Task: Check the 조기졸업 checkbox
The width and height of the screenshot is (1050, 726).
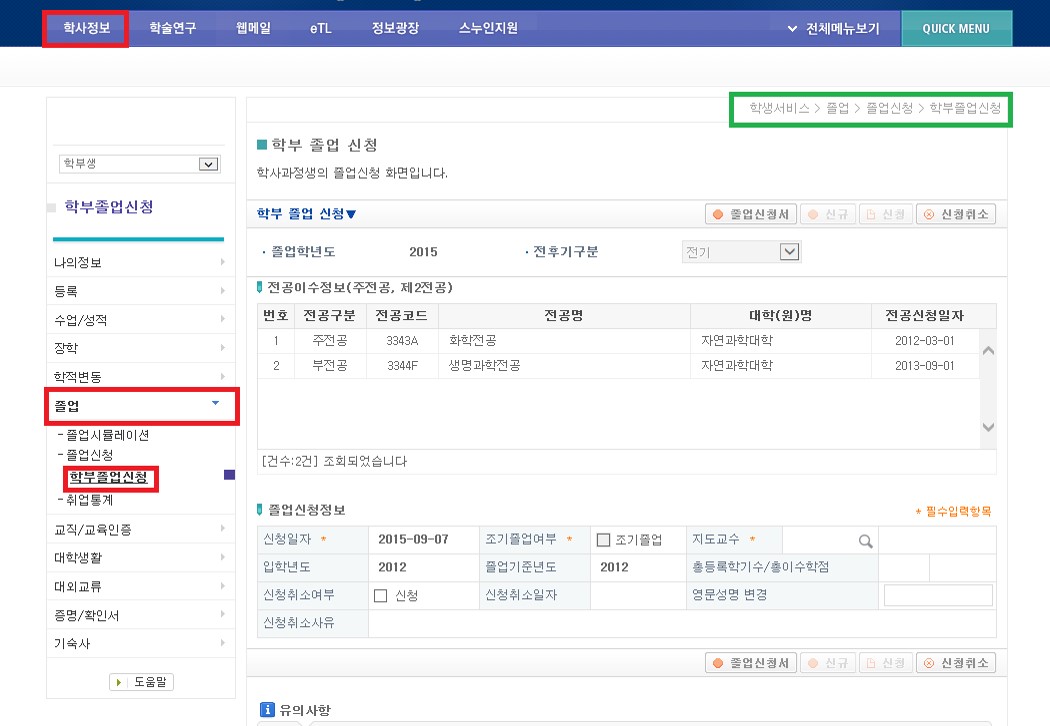Action: tap(603, 540)
